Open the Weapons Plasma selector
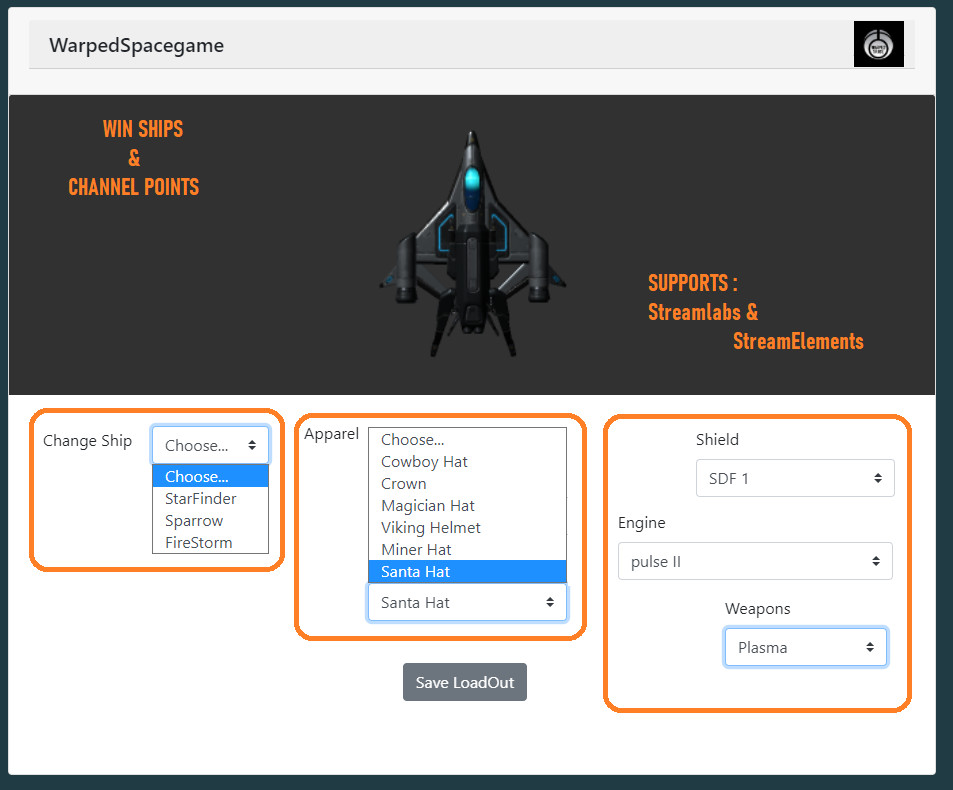 [x=806, y=647]
